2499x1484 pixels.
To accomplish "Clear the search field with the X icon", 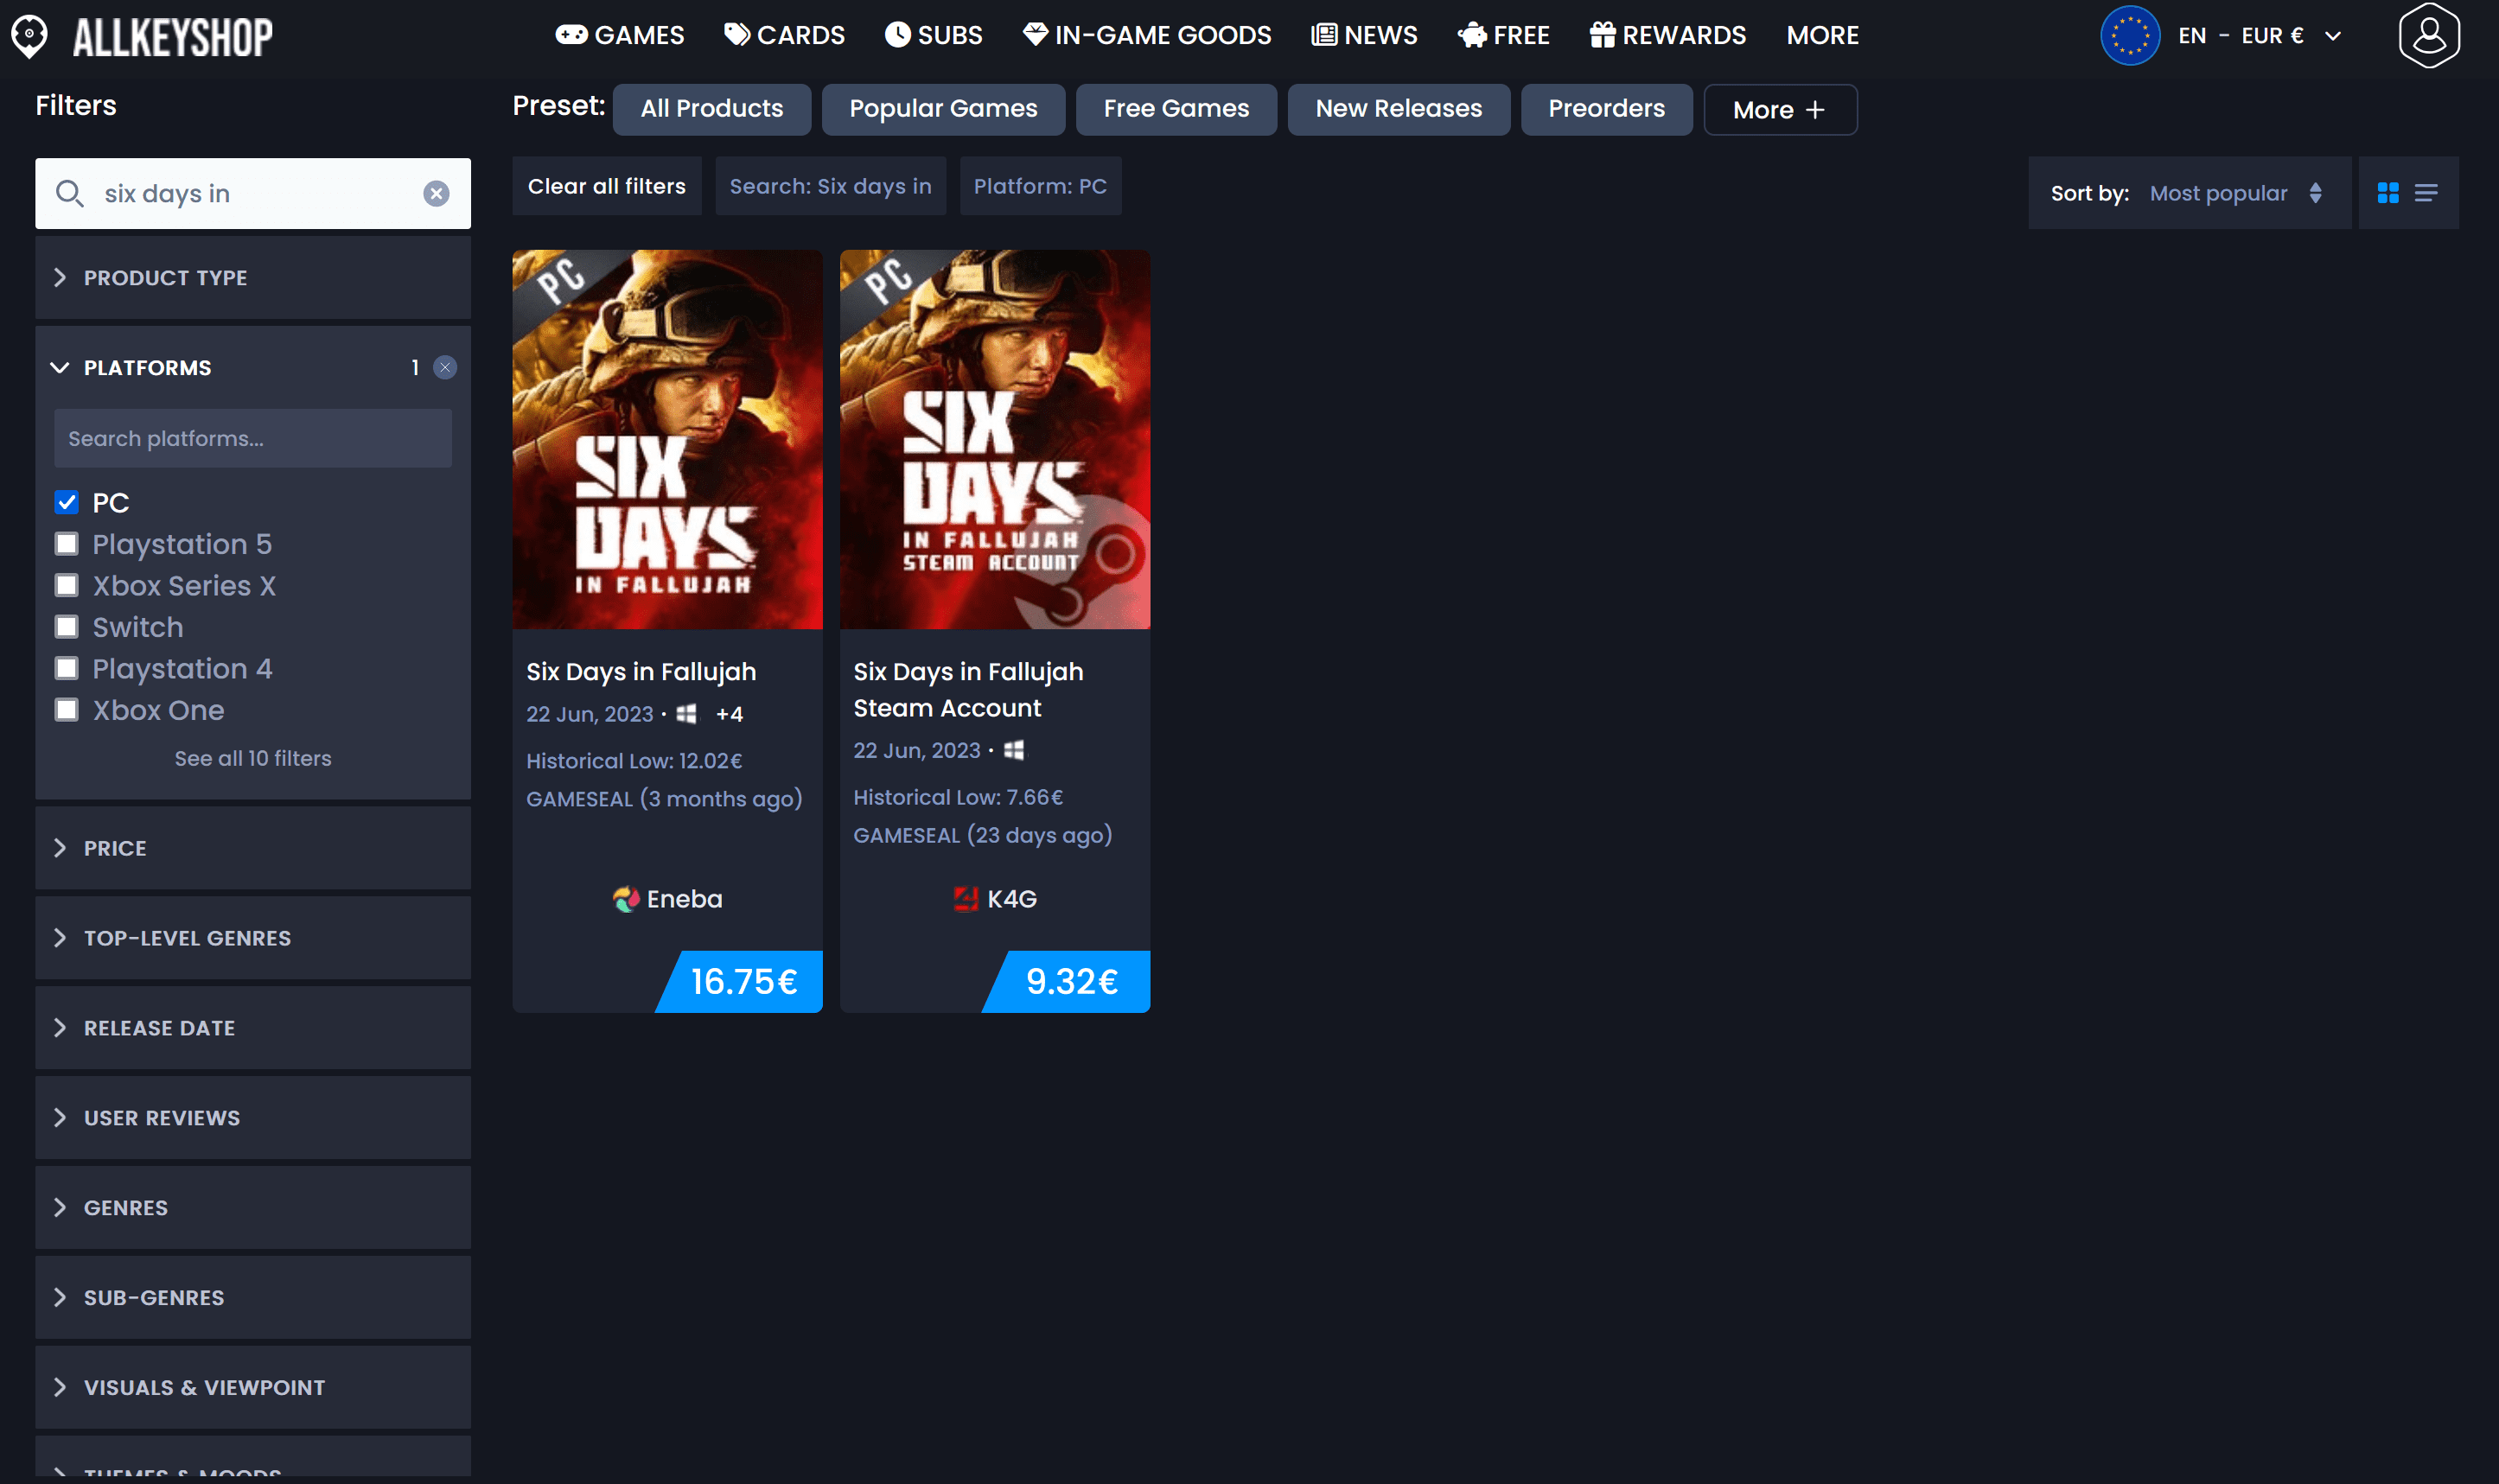I will pos(436,194).
